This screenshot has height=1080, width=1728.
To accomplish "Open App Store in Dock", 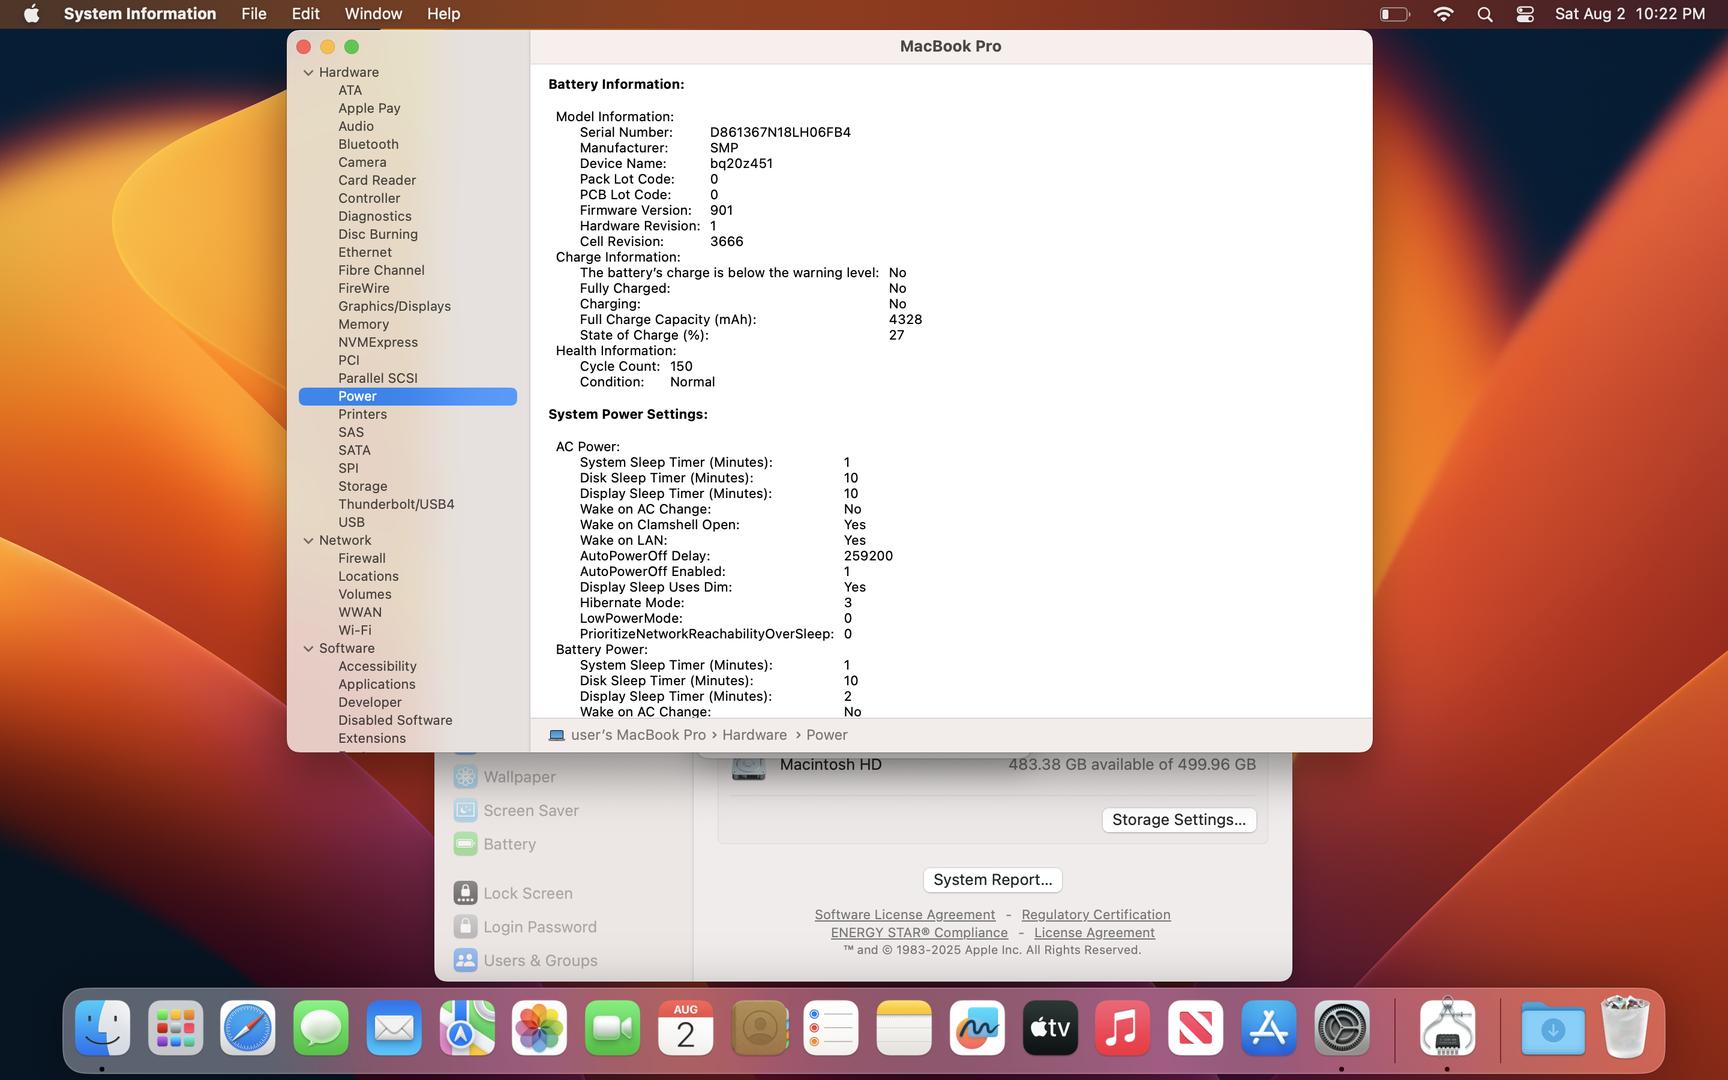I will [x=1269, y=1028].
